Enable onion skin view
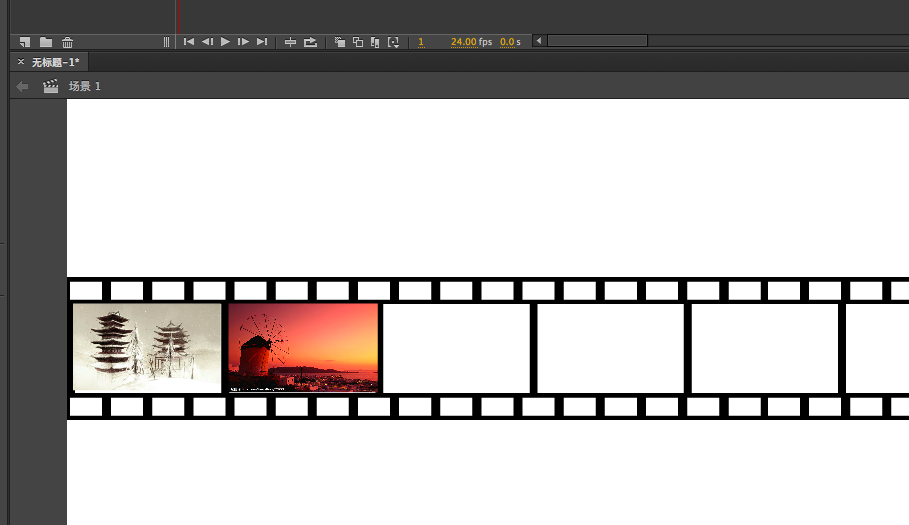Viewport: 909px width, 525px height. click(x=340, y=42)
